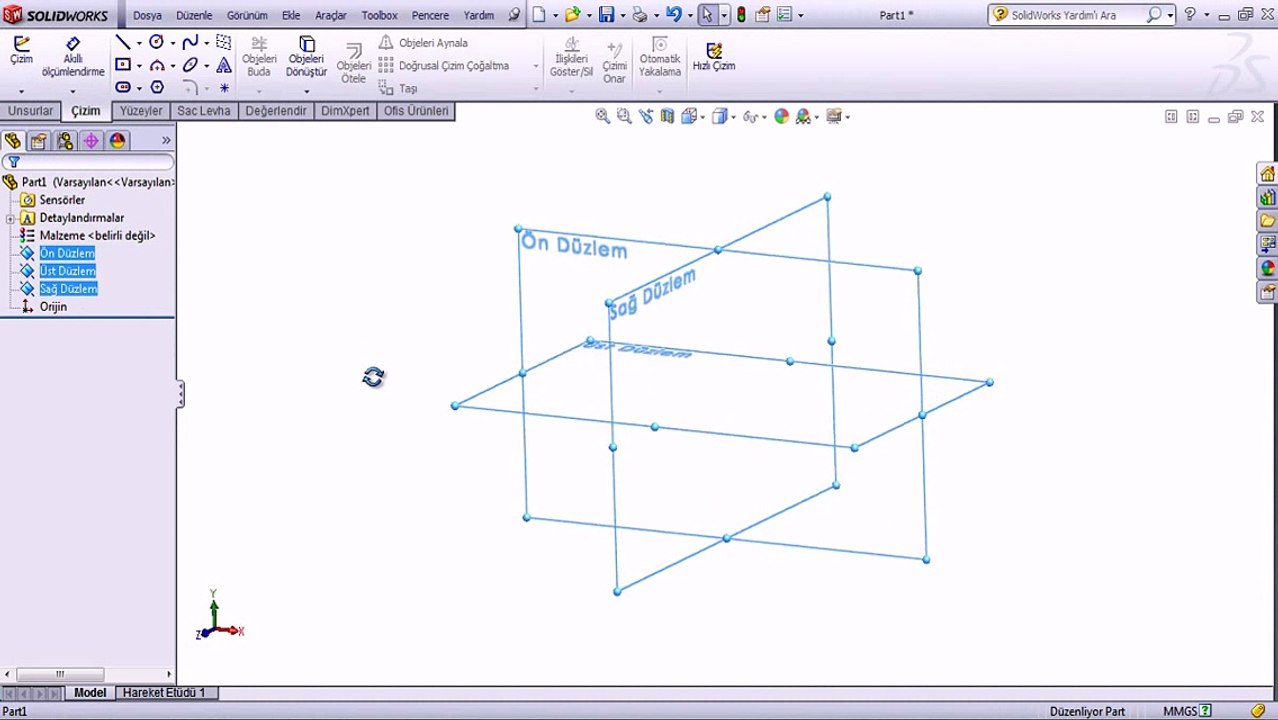
Task: Open the DisplayManager tab icon
Action: coord(117,141)
